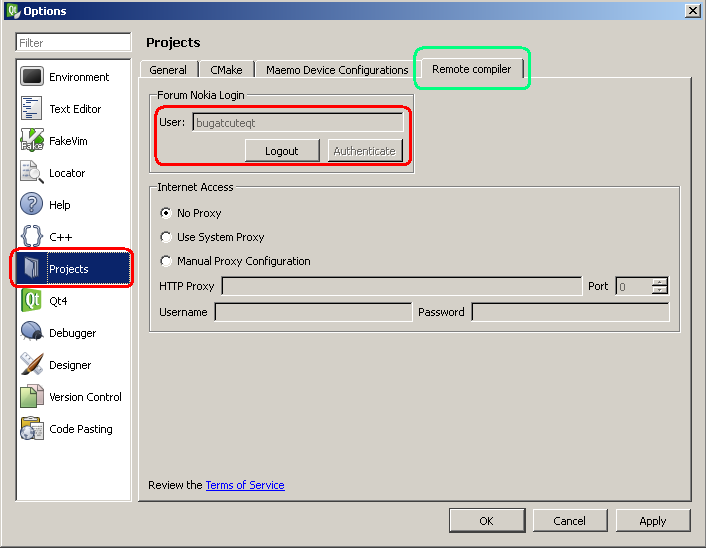Viewport: 706px width, 548px height.
Task: Click the C++ curly braces icon
Action: (x=32, y=236)
